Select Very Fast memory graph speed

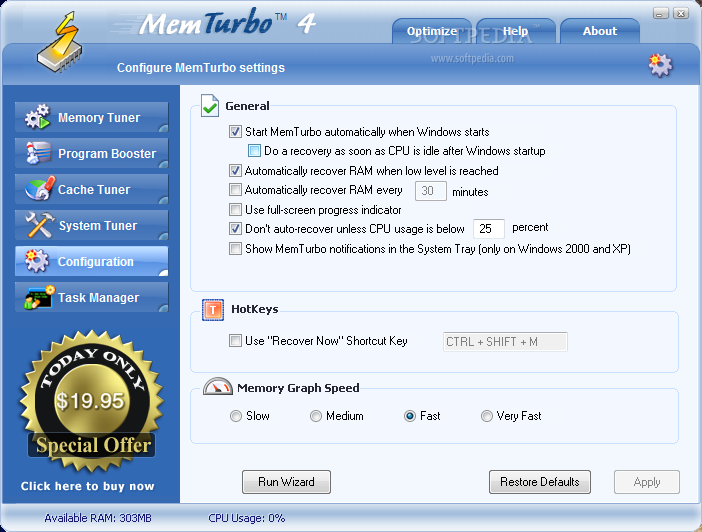point(487,416)
